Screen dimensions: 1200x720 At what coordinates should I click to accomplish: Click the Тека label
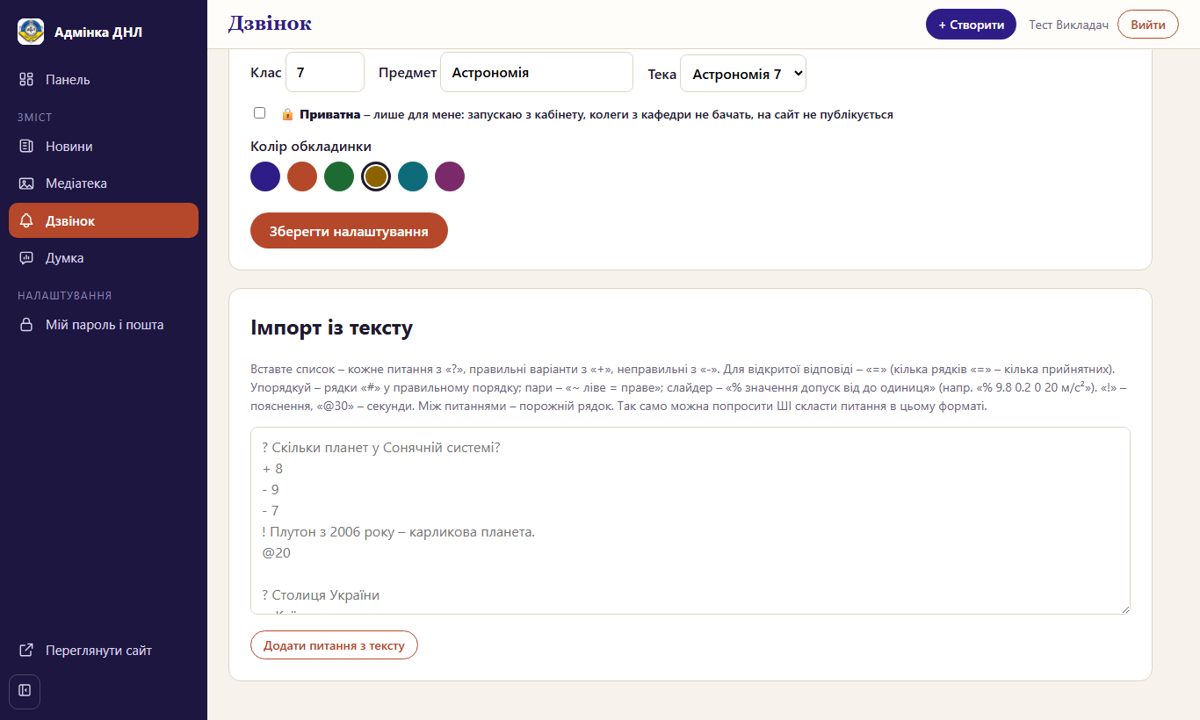662,74
